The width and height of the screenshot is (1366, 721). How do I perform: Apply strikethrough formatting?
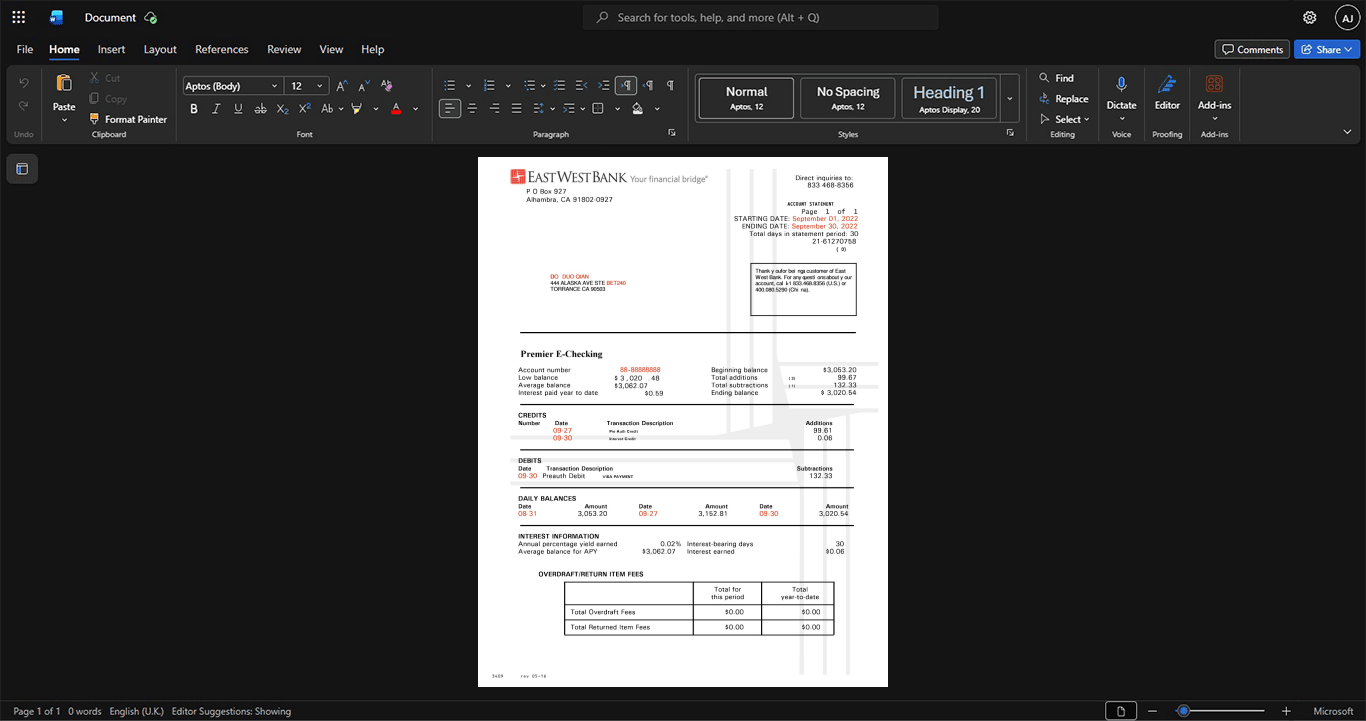pyautogui.click(x=260, y=108)
